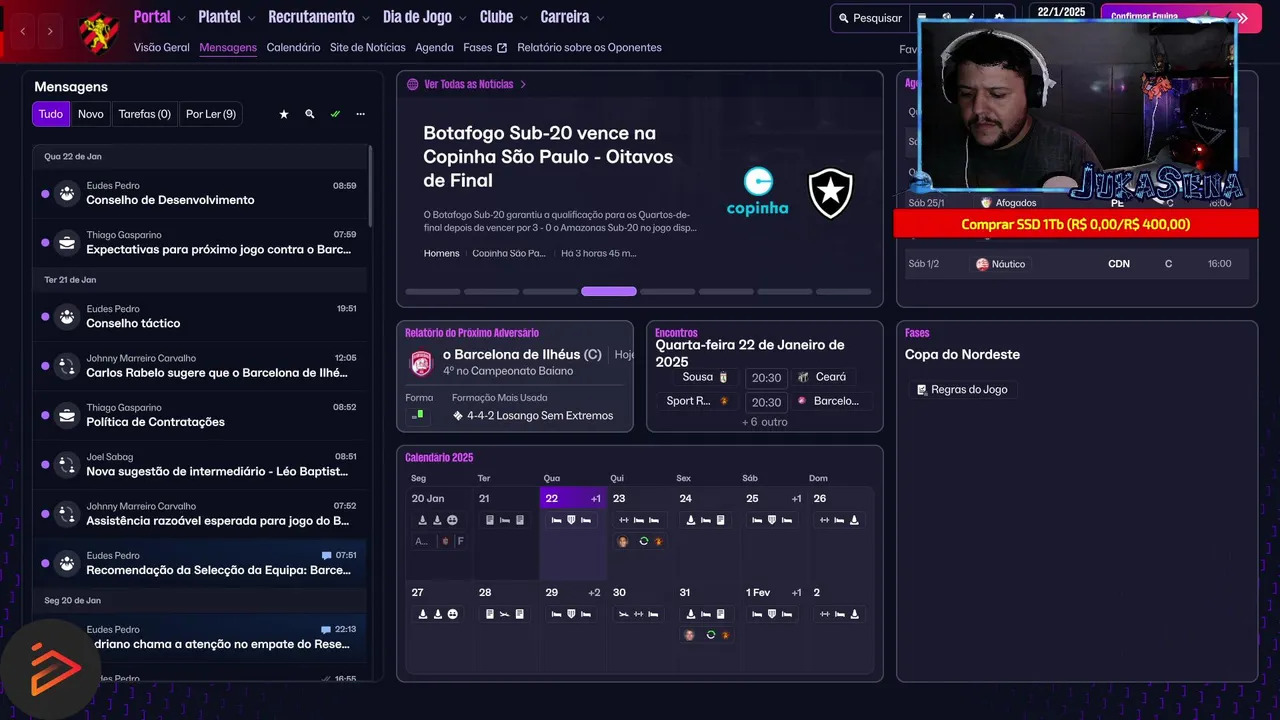Filter messages by Tudo
The height and width of the screenshot is (720, 1280).
tap(51, 114)
